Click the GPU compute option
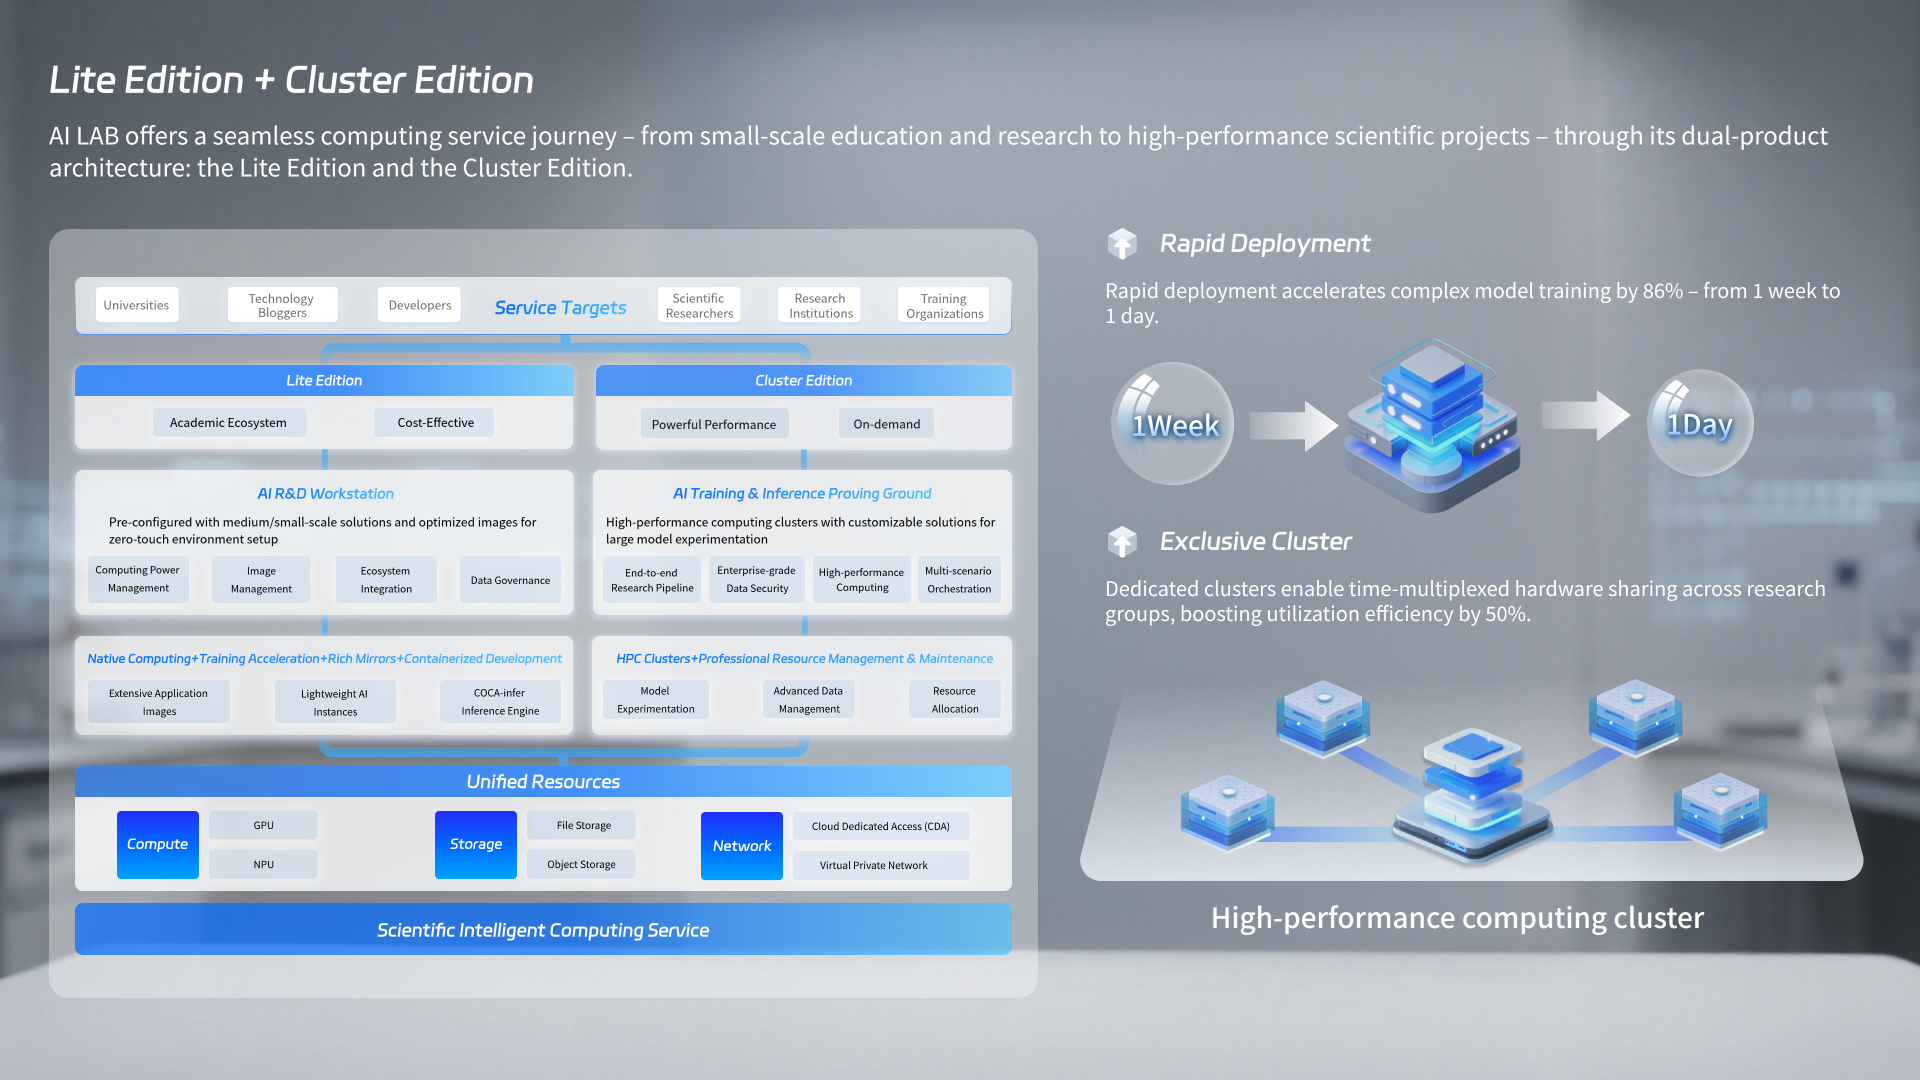The height and width of the screenshot is (1080, 1920). pos(263,825)
